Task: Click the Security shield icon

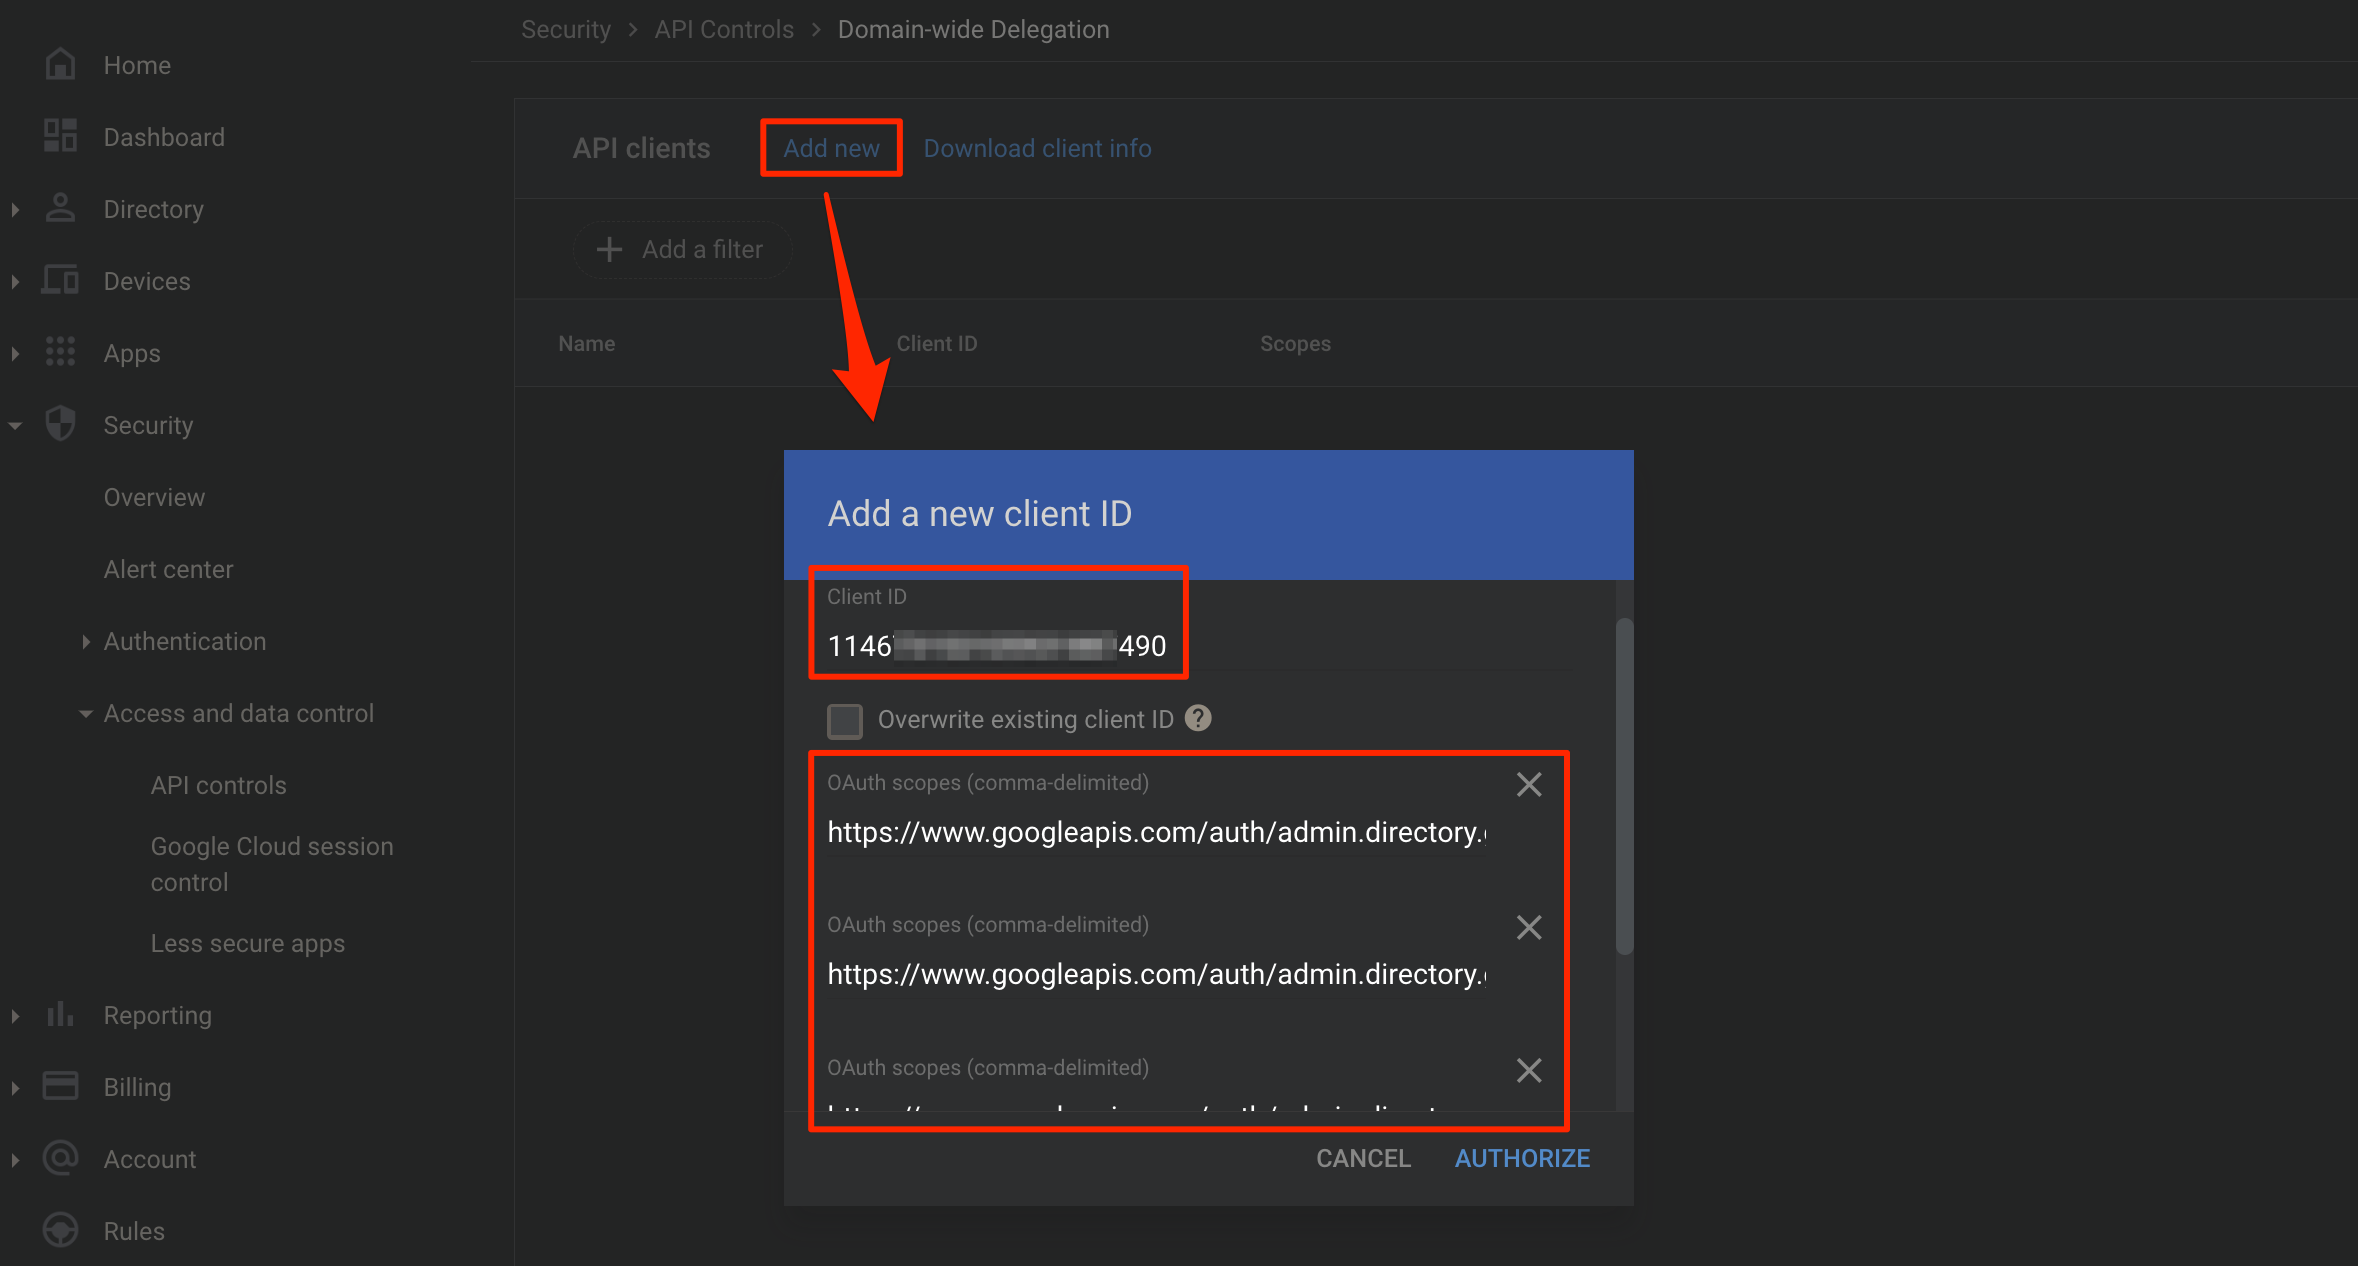Action: (60, 424)
